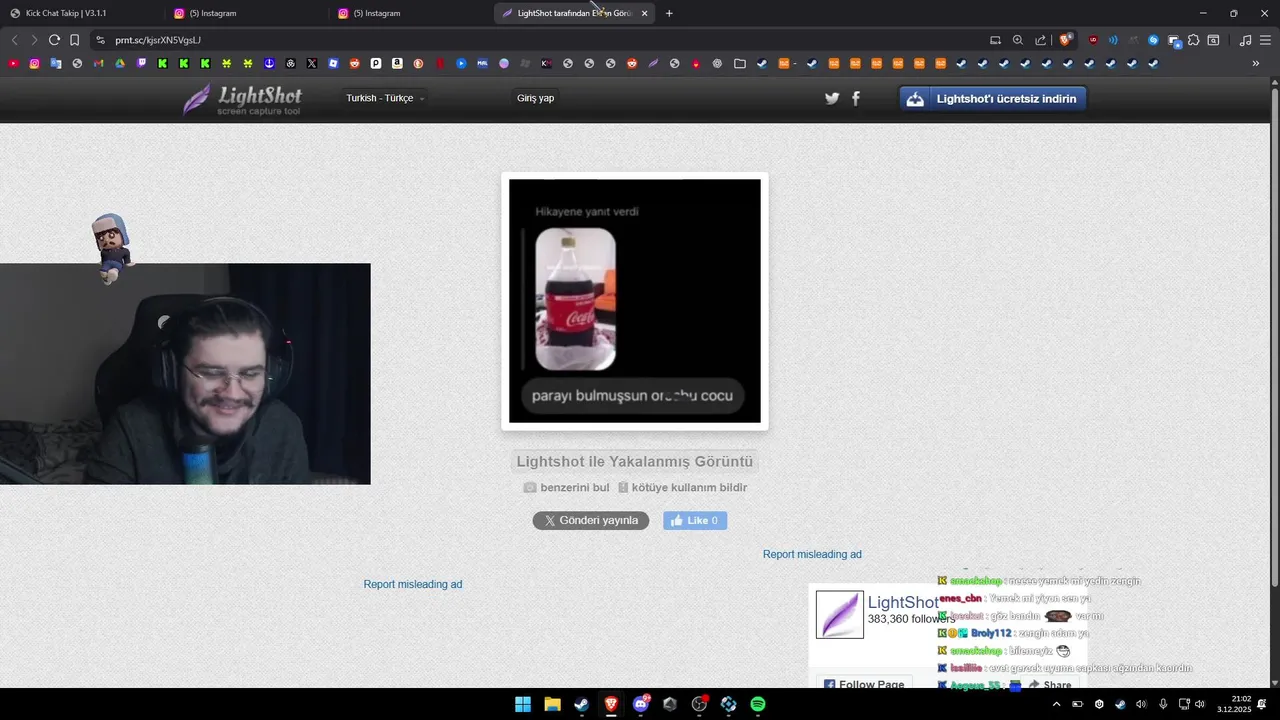1280x720 pixels.
Task: Open Brave music playlist icon
Action: (1245, 40)
